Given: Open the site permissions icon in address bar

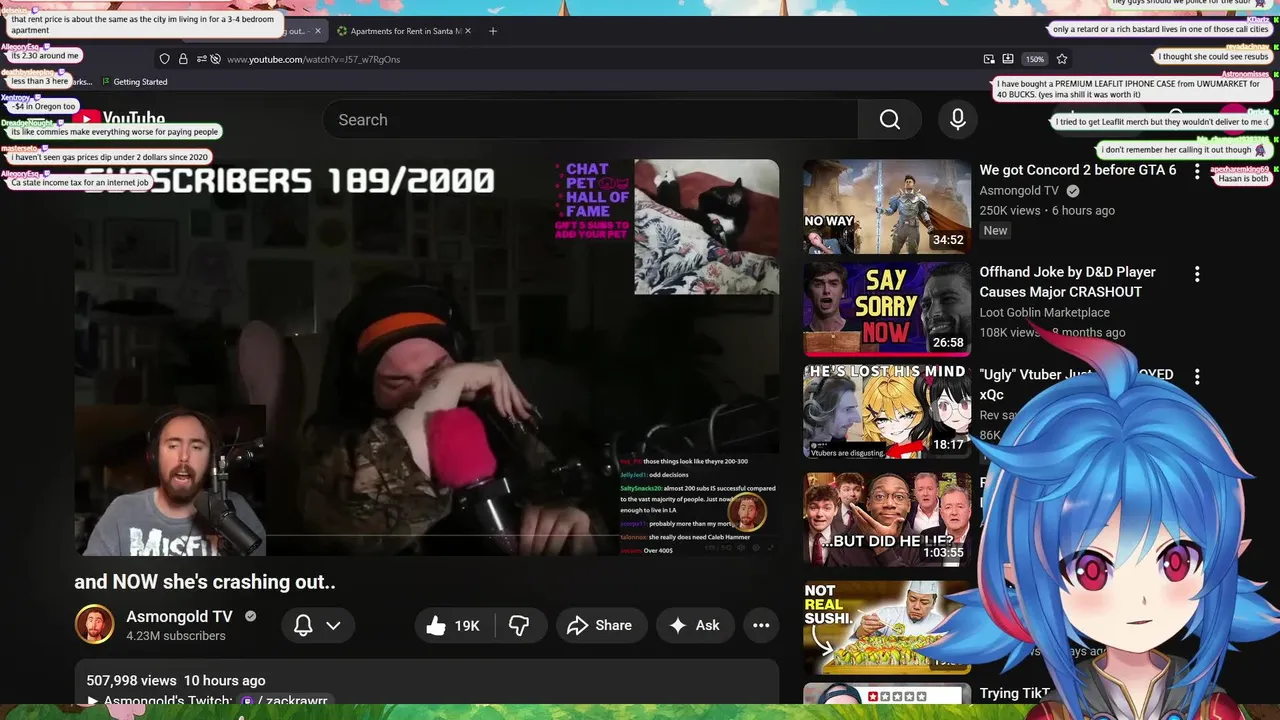Looking at the screenshot, I should [x=201, y=59].
